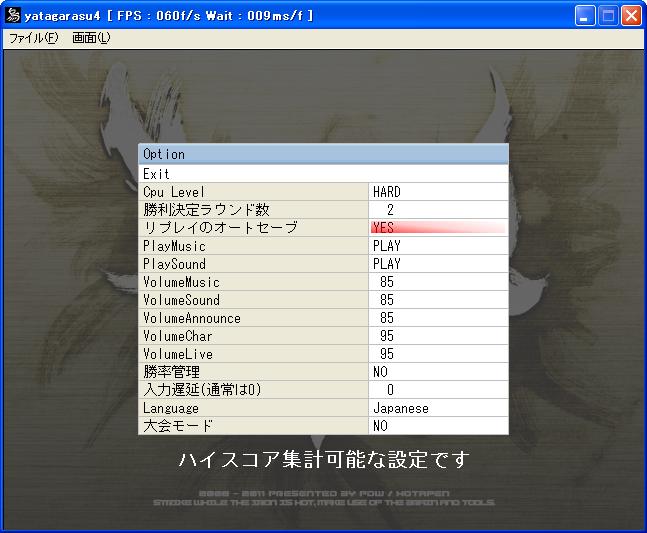The width and height of the screenshot is (647, 533).
Task: Toggle the highlighted YES auto-save value
Action: point(438,228)
